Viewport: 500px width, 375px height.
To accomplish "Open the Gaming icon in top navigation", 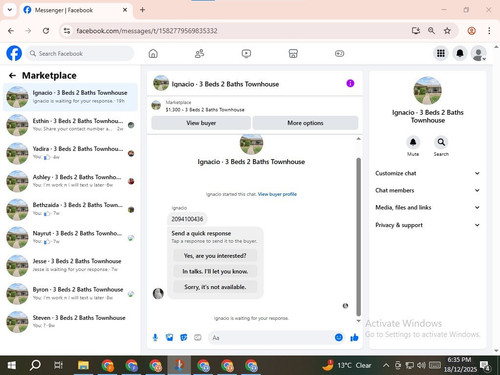I will tap(339, 53).
